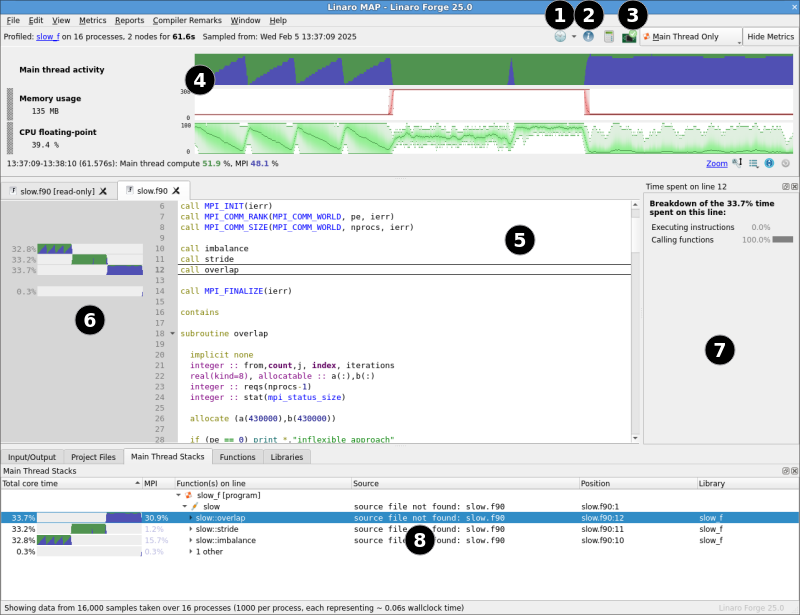The height and width of the screenshot is (615, 800).
Task: Expand the slow::stride stack entry
Action: point(191,529)
